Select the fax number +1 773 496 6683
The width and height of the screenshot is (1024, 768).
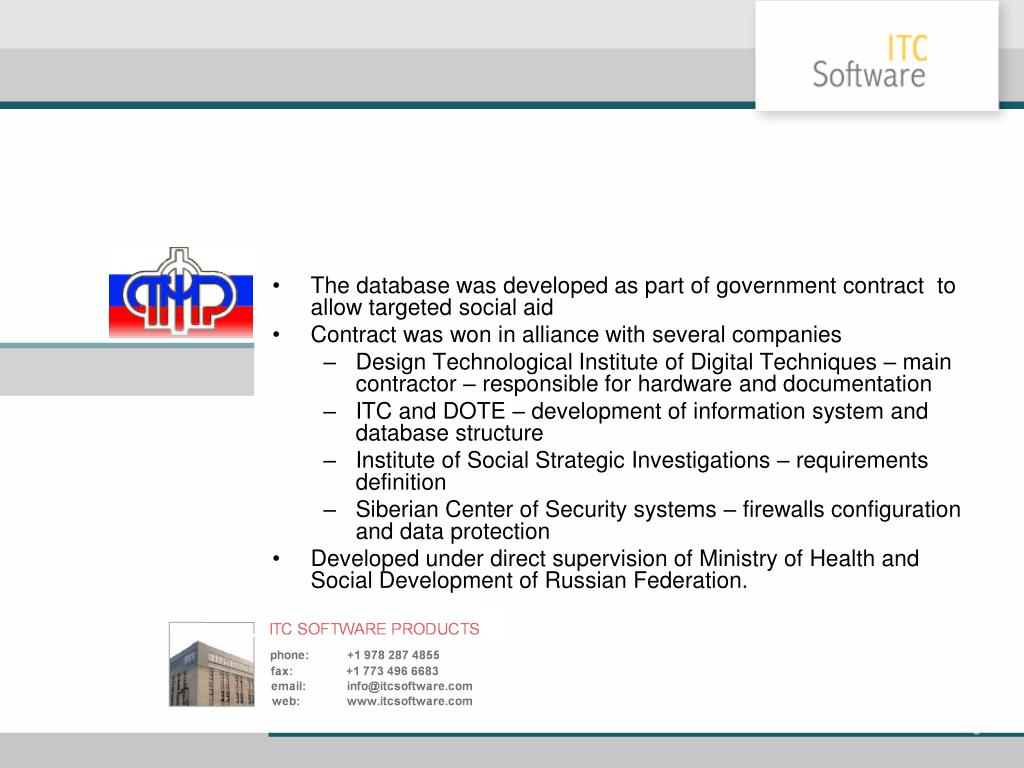point(392,671)
